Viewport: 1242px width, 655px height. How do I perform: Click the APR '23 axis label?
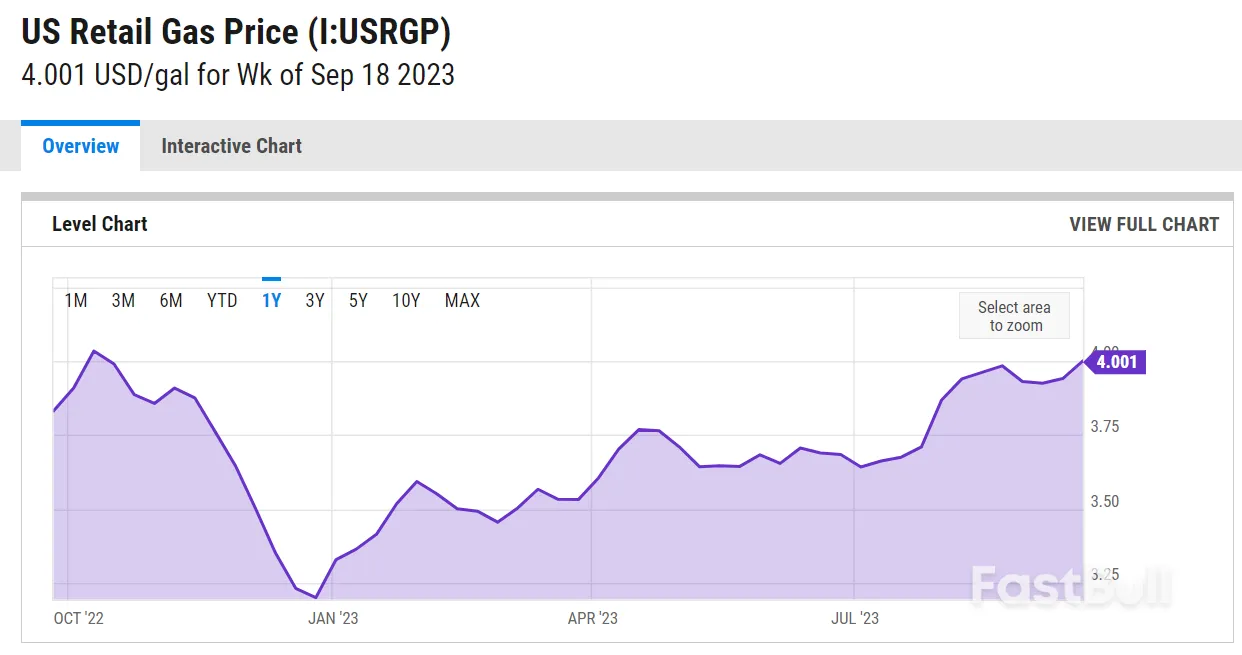coord(593,618)
